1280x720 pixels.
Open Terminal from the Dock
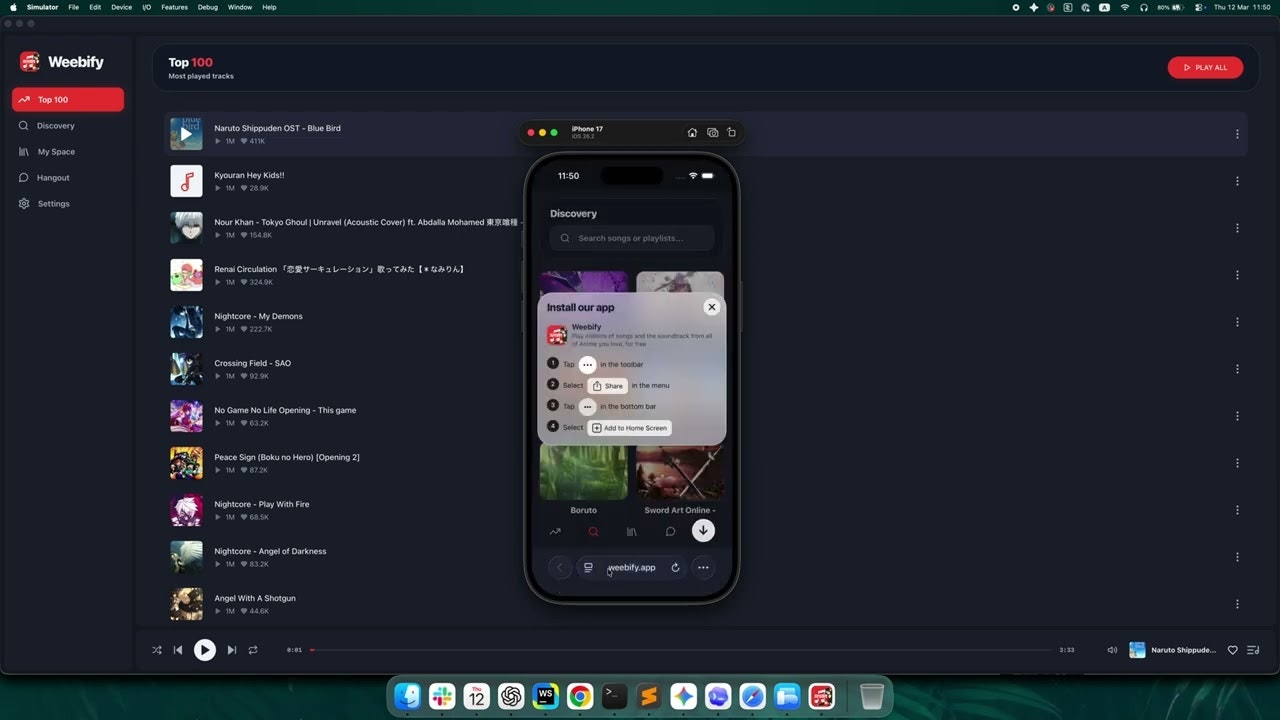click(615, 696)
